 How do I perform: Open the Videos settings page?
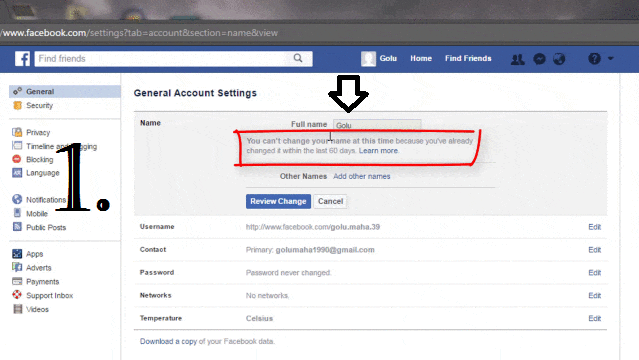[37, 309]
